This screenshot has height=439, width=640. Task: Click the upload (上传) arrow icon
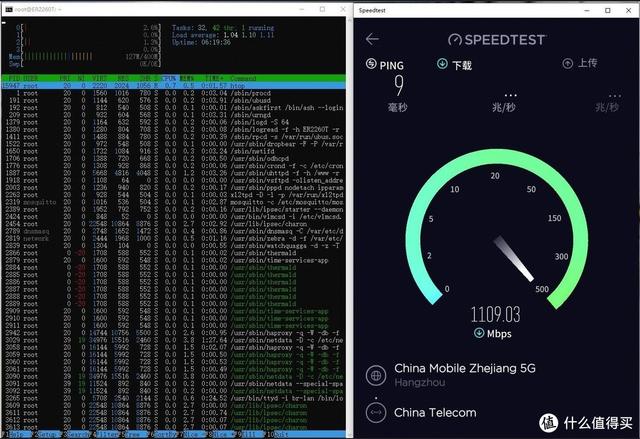click(567, 63)
